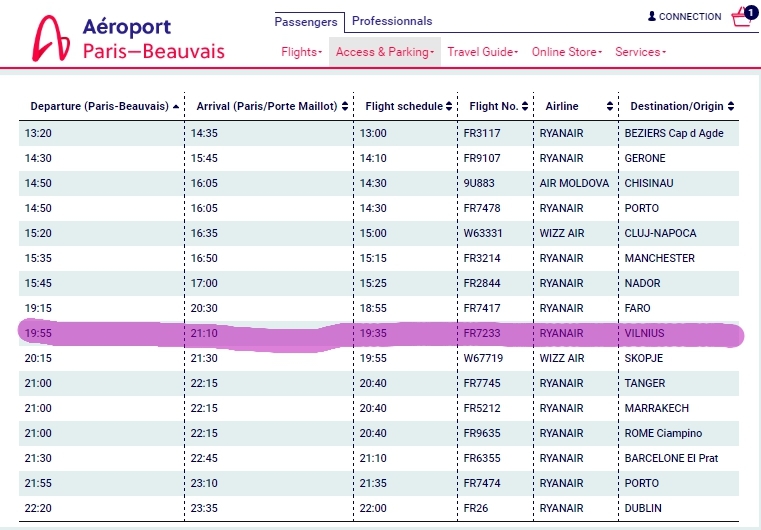Sort by Airline column arrows
The image size is (761, 530).
pyautogui.click(x=610, y=106)
